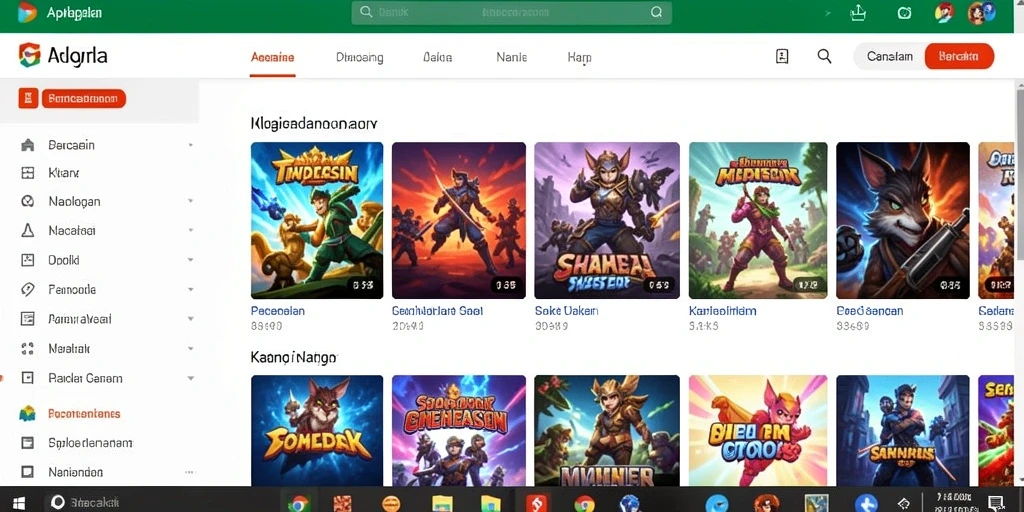Image resolution: width=1024 pixels, height=512 pixels.
Task: Expand the Nealrak sidebar arrow
Action: 191,349
